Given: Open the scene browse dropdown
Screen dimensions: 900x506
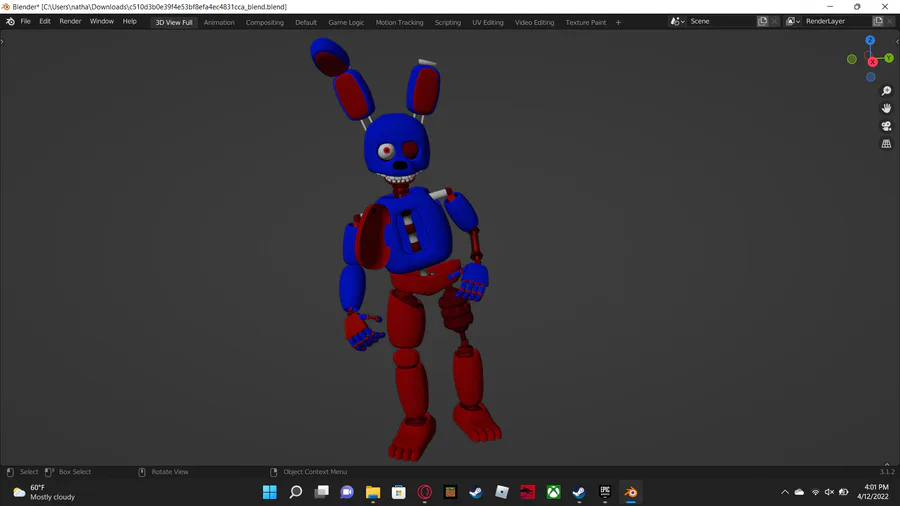Looking at the screenshot, I should coord(677,21).
